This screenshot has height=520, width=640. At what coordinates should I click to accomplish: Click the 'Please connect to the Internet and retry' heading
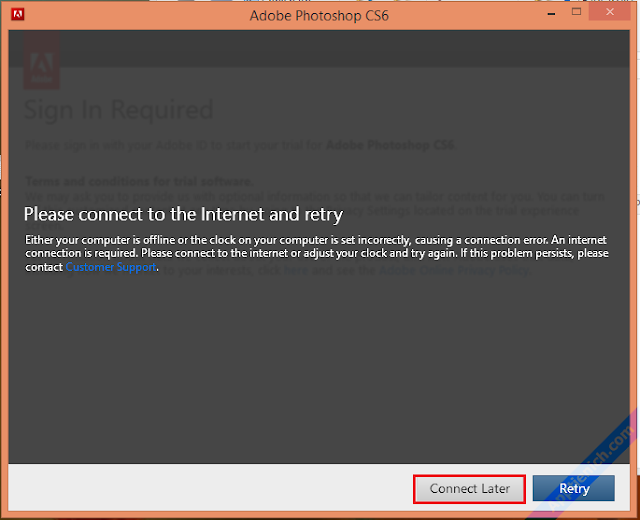pyautogui.click(x=183, y=214)
